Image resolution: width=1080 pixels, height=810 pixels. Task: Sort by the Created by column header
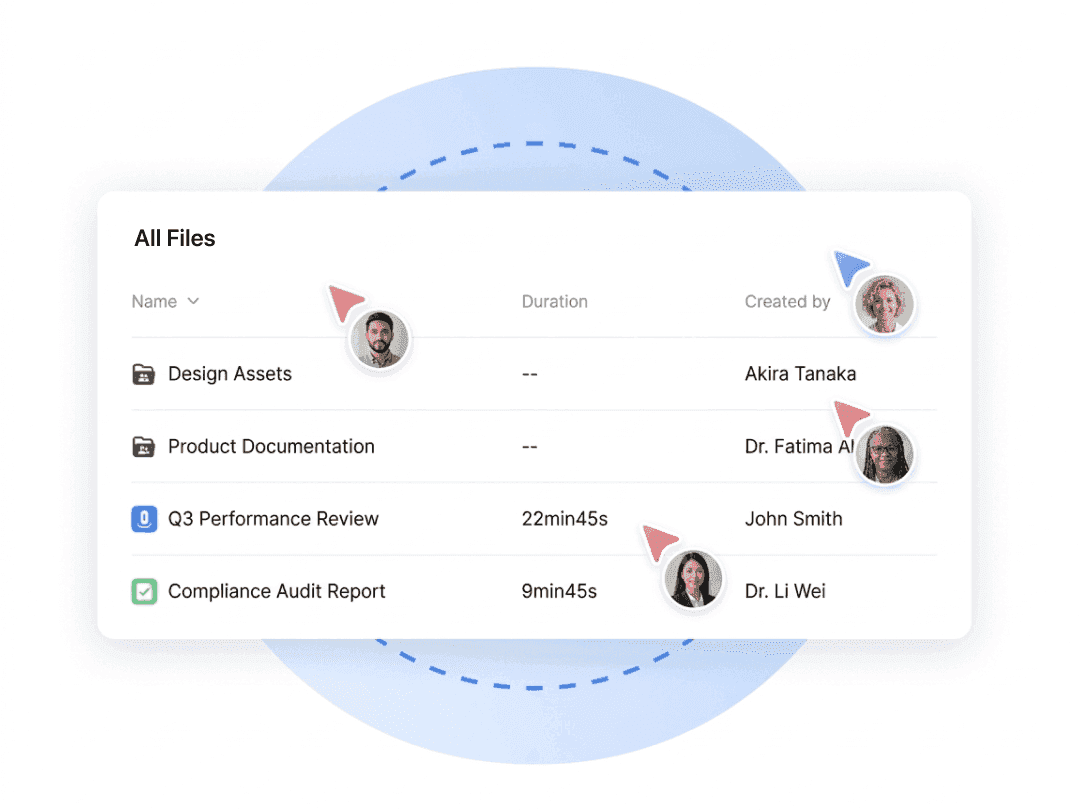tap(787, 301)
